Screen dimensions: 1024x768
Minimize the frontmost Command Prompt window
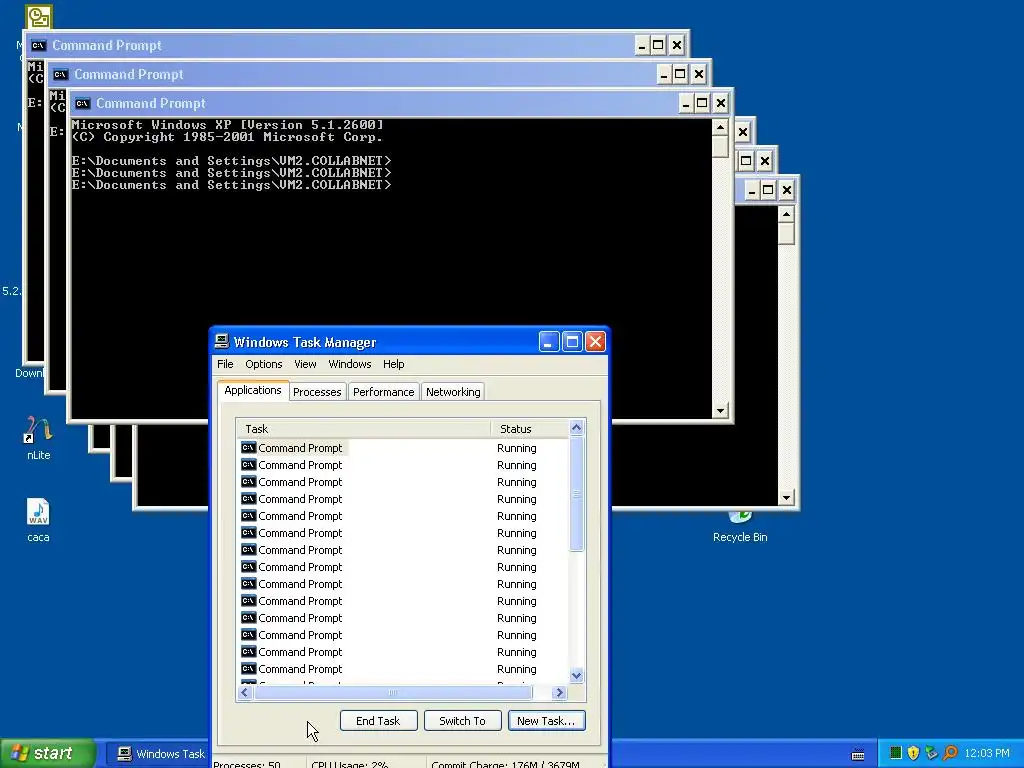[686, 103]
